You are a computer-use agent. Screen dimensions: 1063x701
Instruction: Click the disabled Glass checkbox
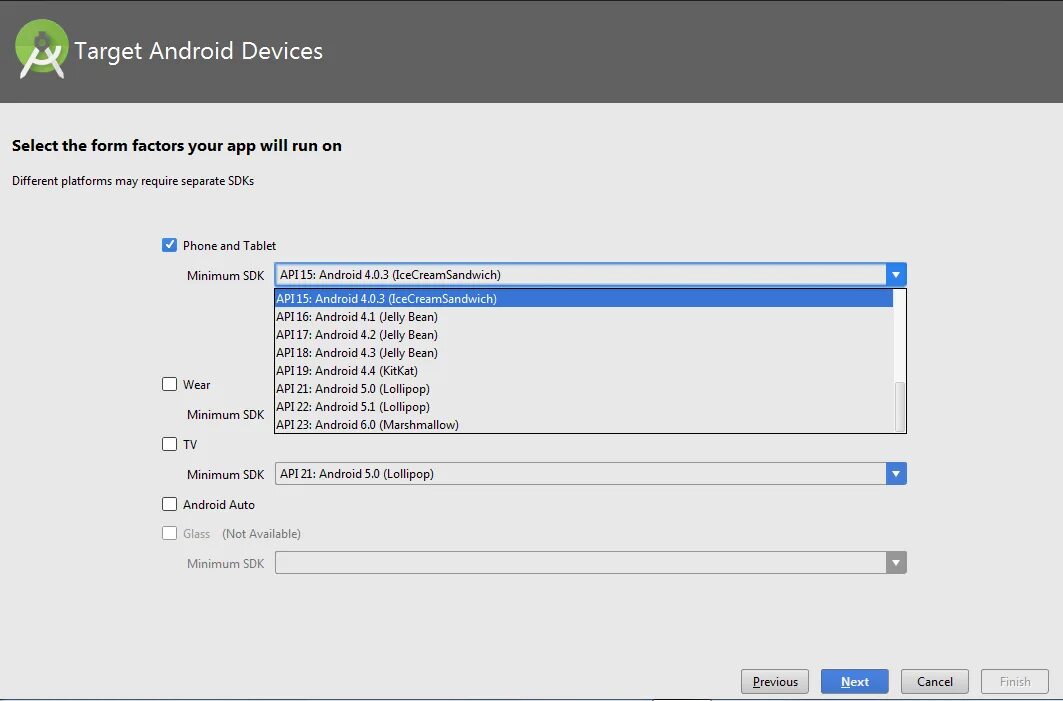click(169, 533)
